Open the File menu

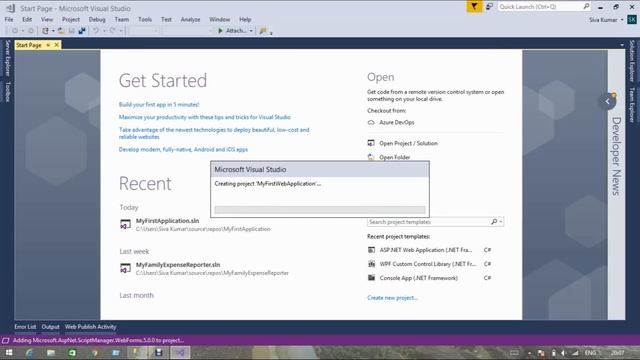pyautogui.click(x=9, y=19)
